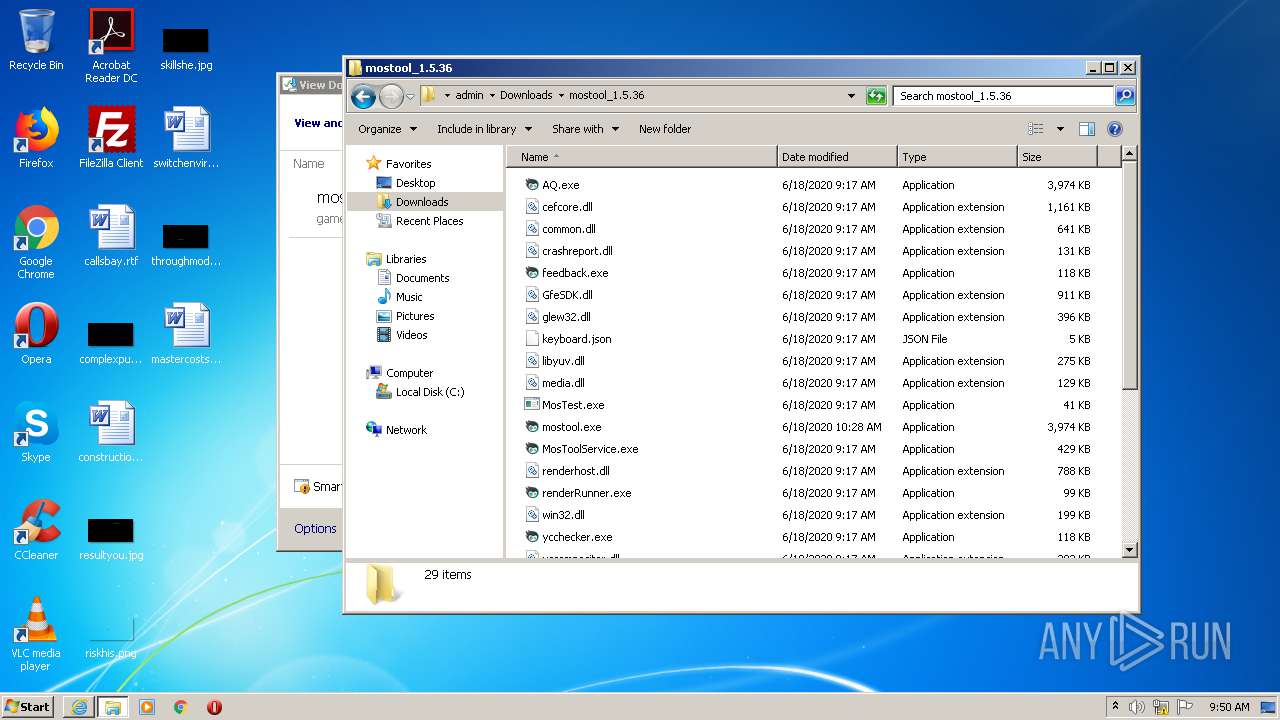Select the AQ.exe file icon
The height and width of the screenshot is (720, 1280).
pos(532,185)
